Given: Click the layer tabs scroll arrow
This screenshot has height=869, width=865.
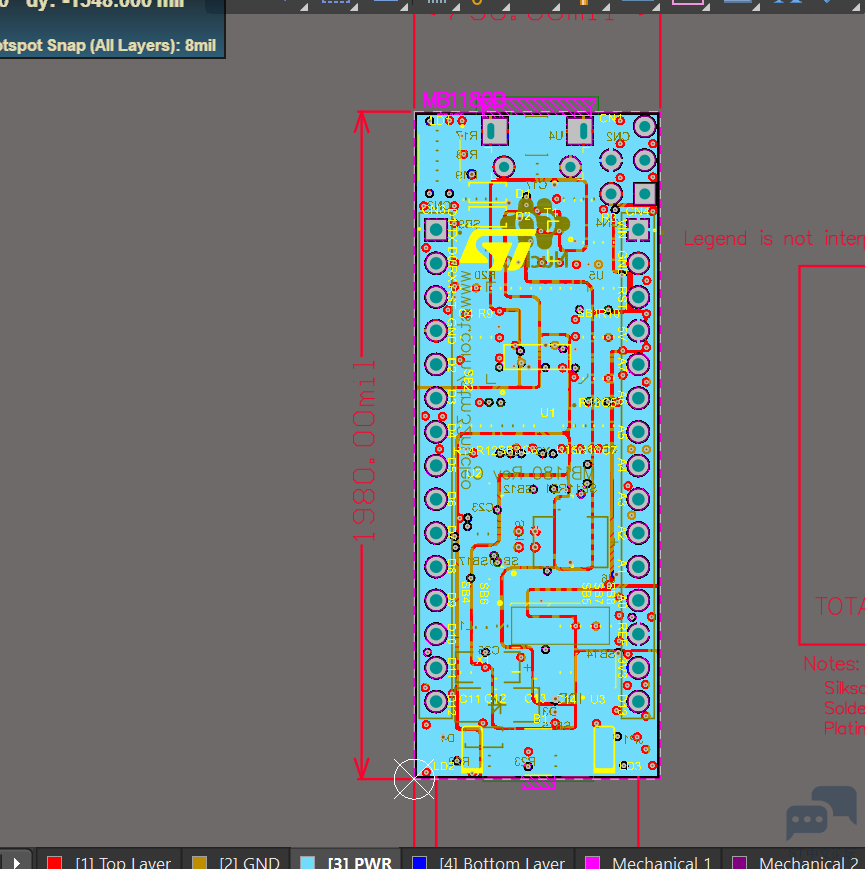Looking at the screenshot, I should [17, 861].
